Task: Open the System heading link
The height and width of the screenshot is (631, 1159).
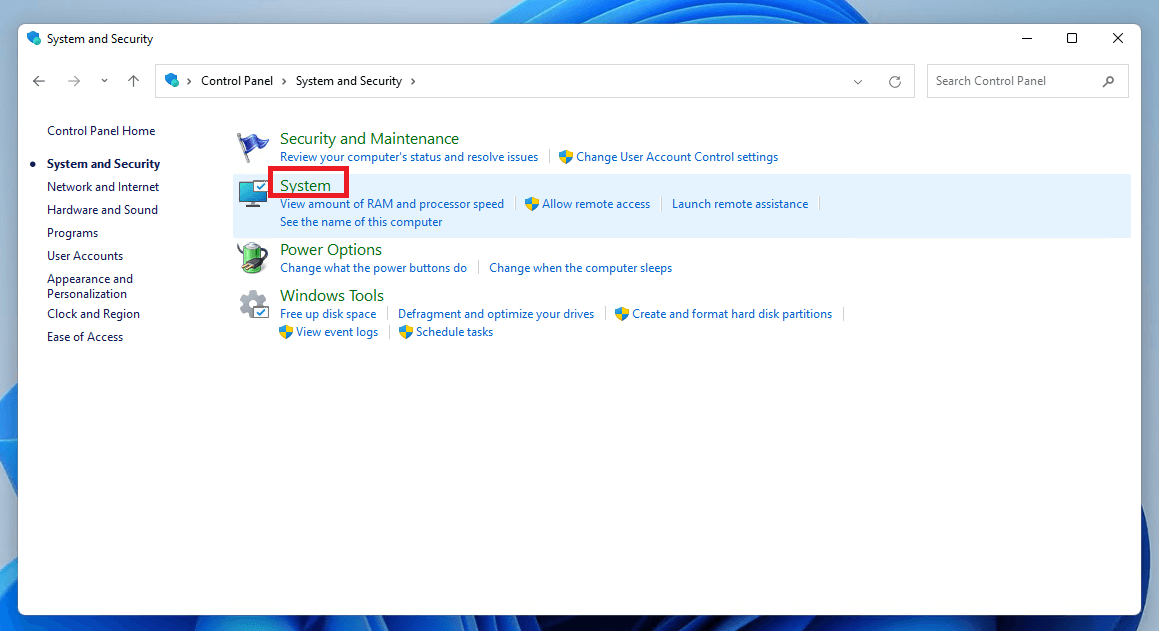Action: tap(305, 185)
